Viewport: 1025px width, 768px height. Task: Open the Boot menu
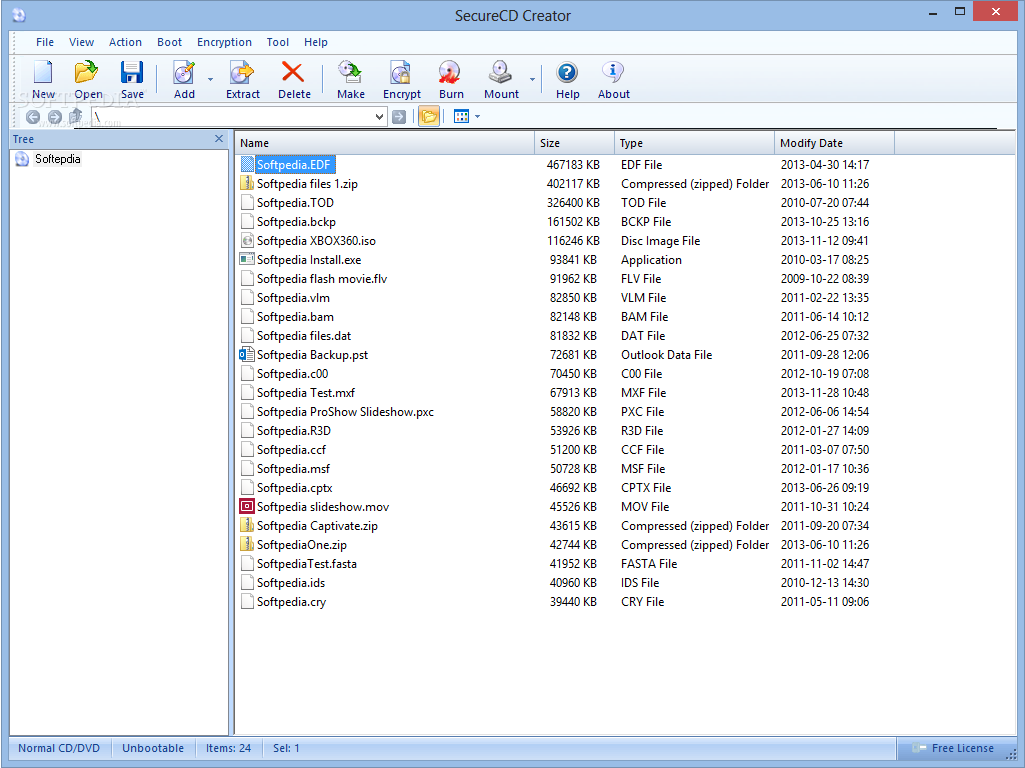pos(169,42)
